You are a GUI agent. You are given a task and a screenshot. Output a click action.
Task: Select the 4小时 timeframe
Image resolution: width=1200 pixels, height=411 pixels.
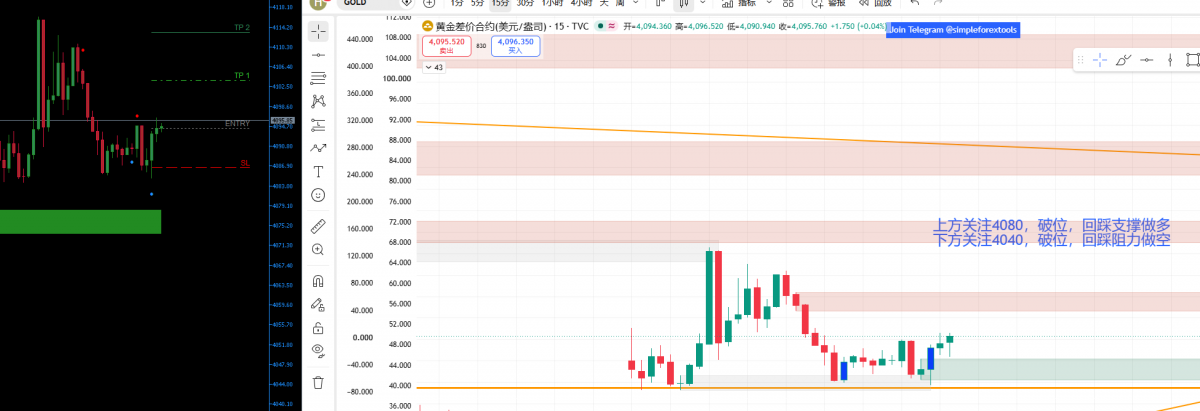(x=581, y=4)
